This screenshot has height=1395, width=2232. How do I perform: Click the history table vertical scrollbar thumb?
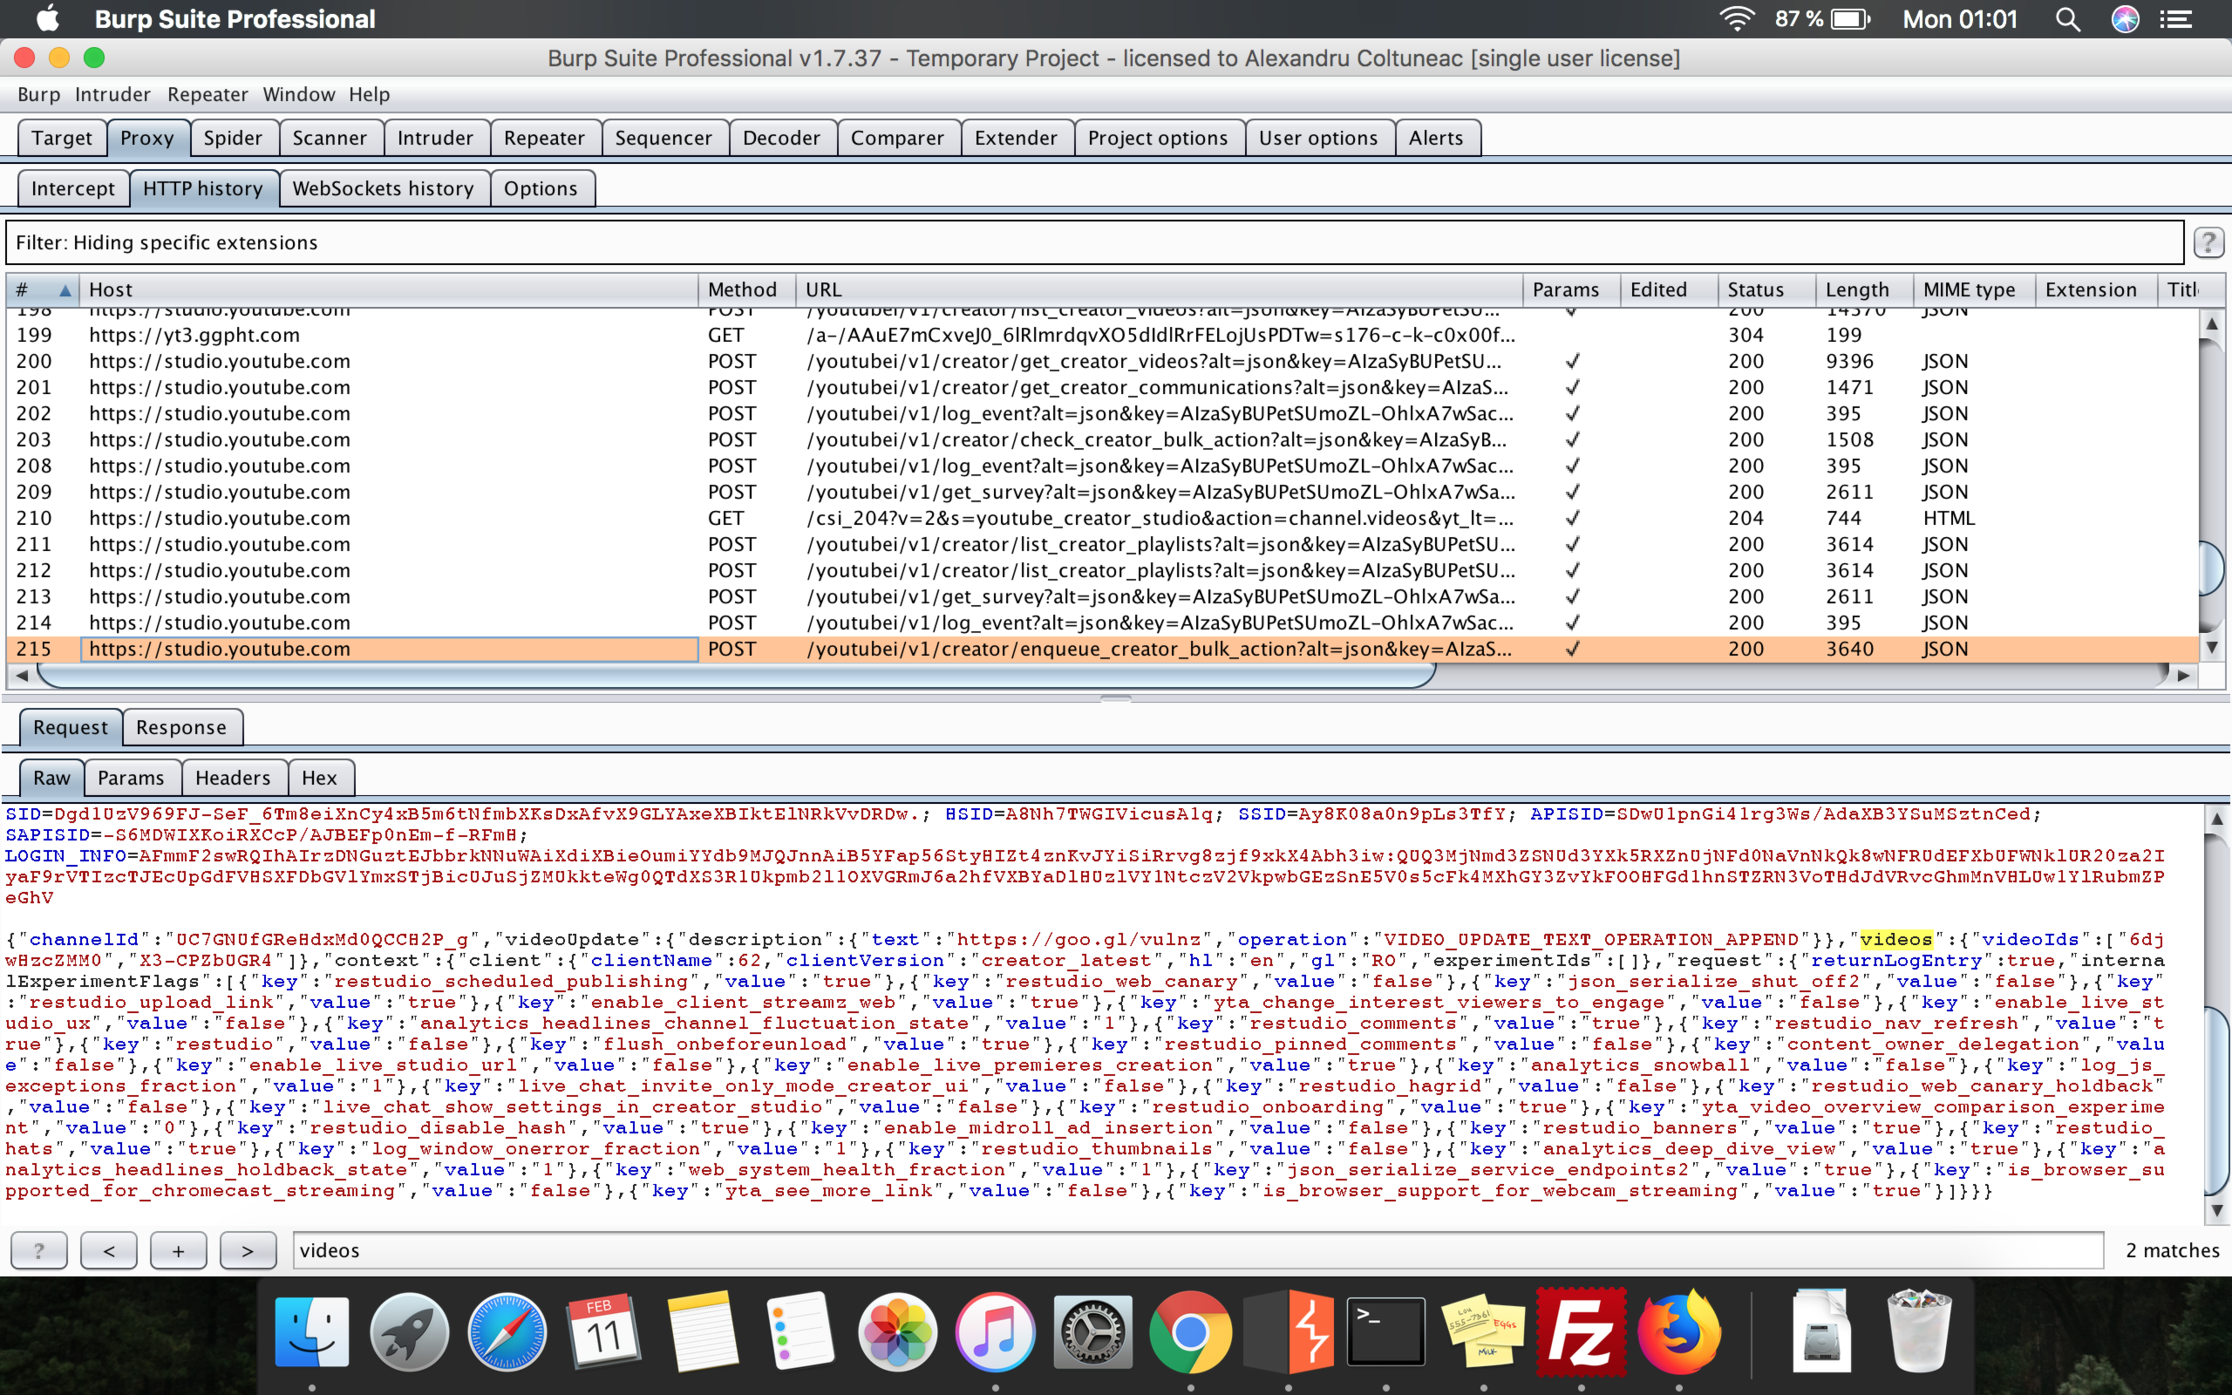(x=2212, y=568)
